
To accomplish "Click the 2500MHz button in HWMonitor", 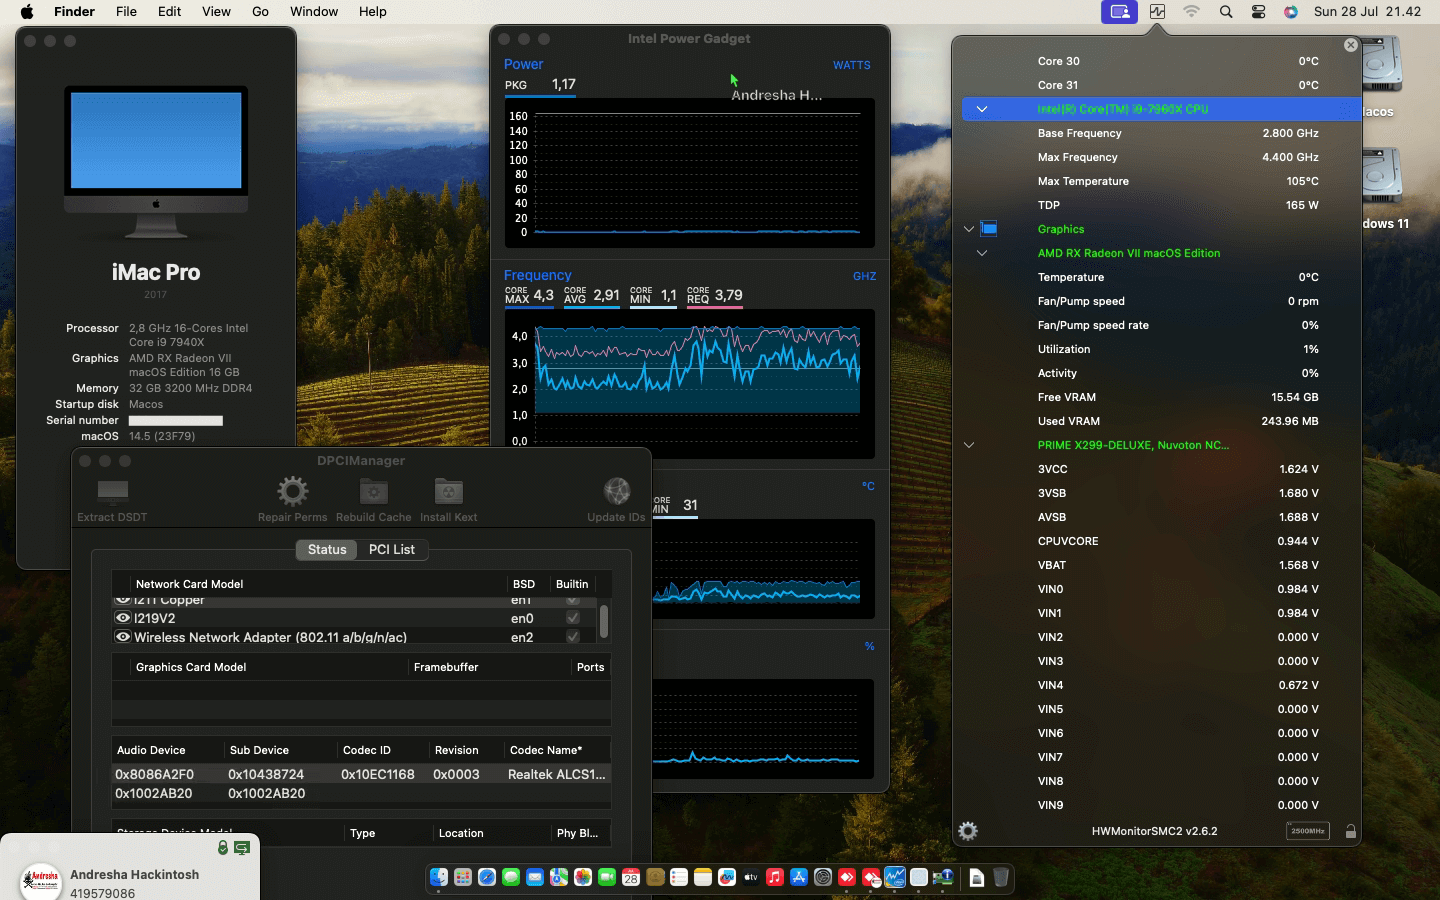I will pyautogui.click(x=1307, y=831).
